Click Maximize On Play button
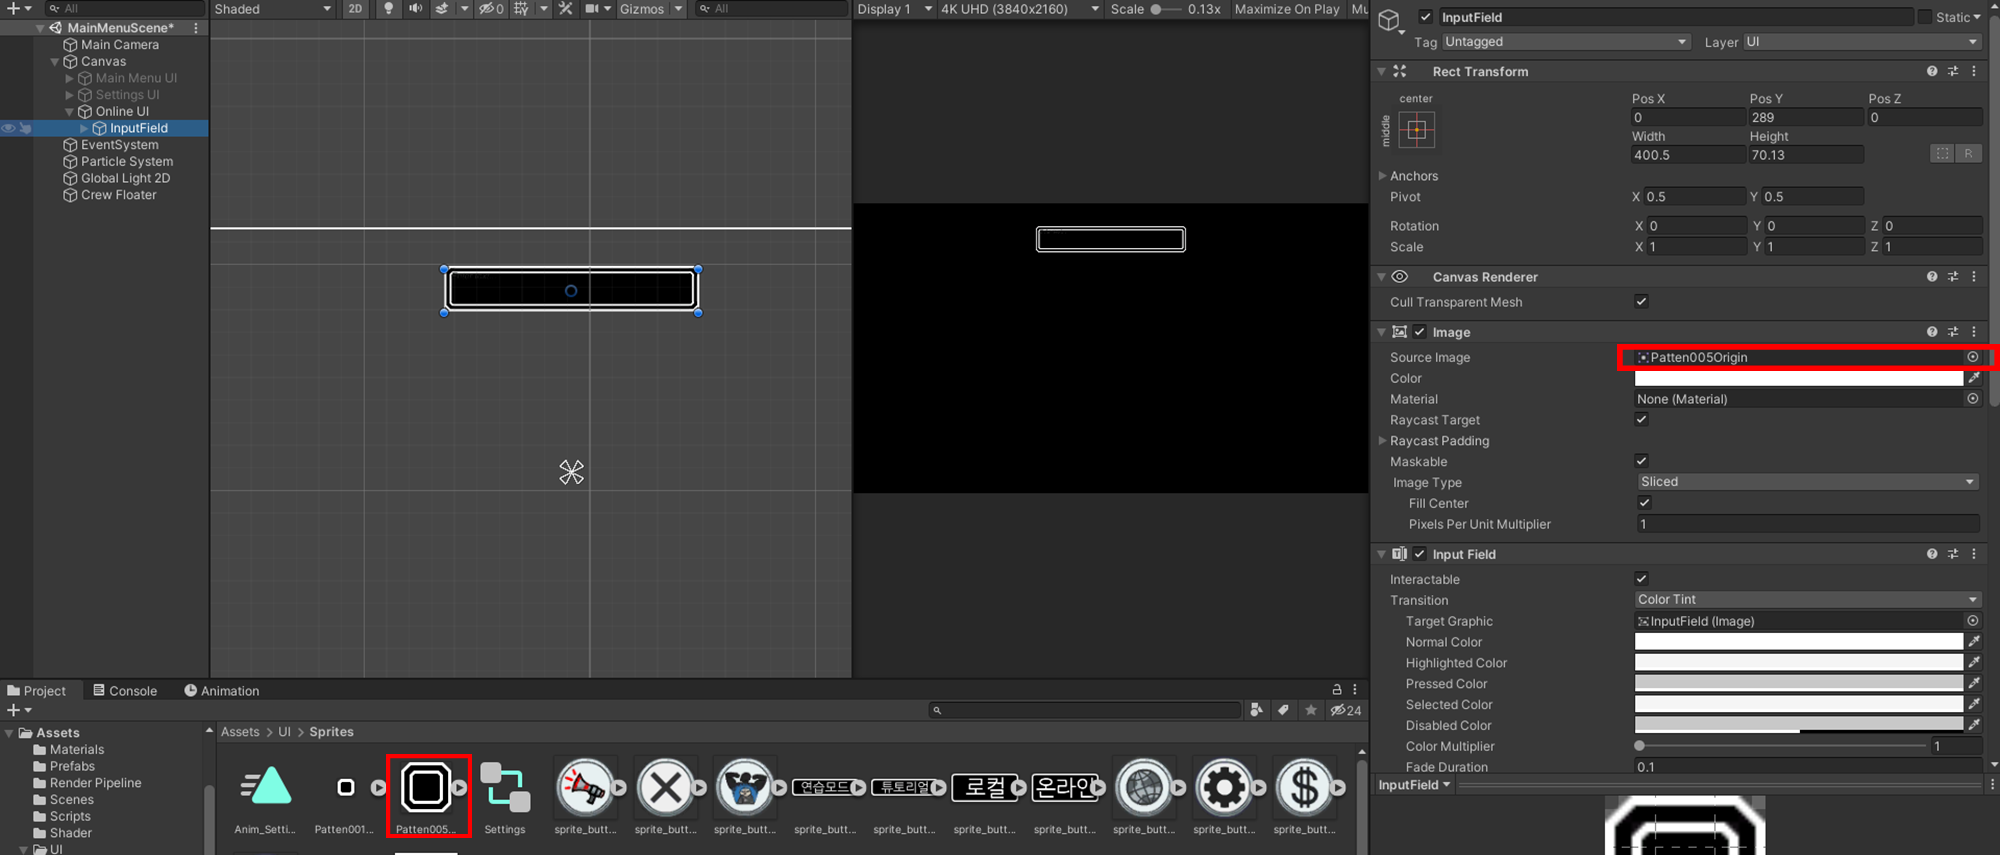Screen dimensions: 2000x855 (x=1286, y=9)
